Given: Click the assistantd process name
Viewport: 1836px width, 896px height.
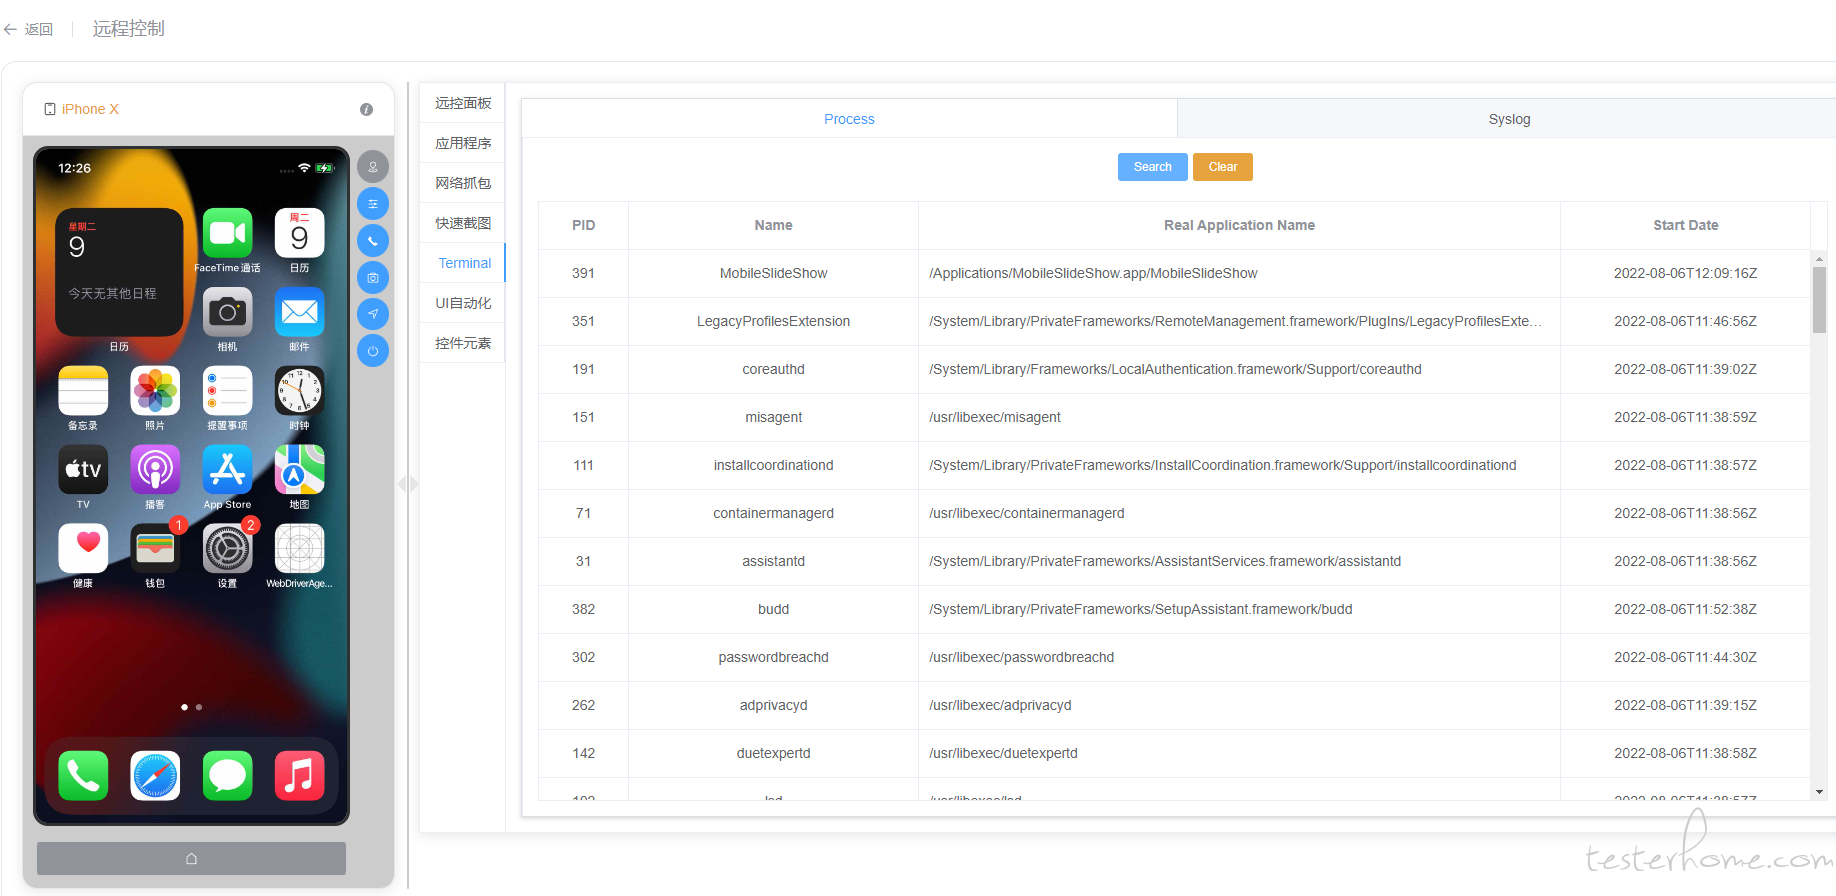Looking at the screenshot, I should (773, 561).
